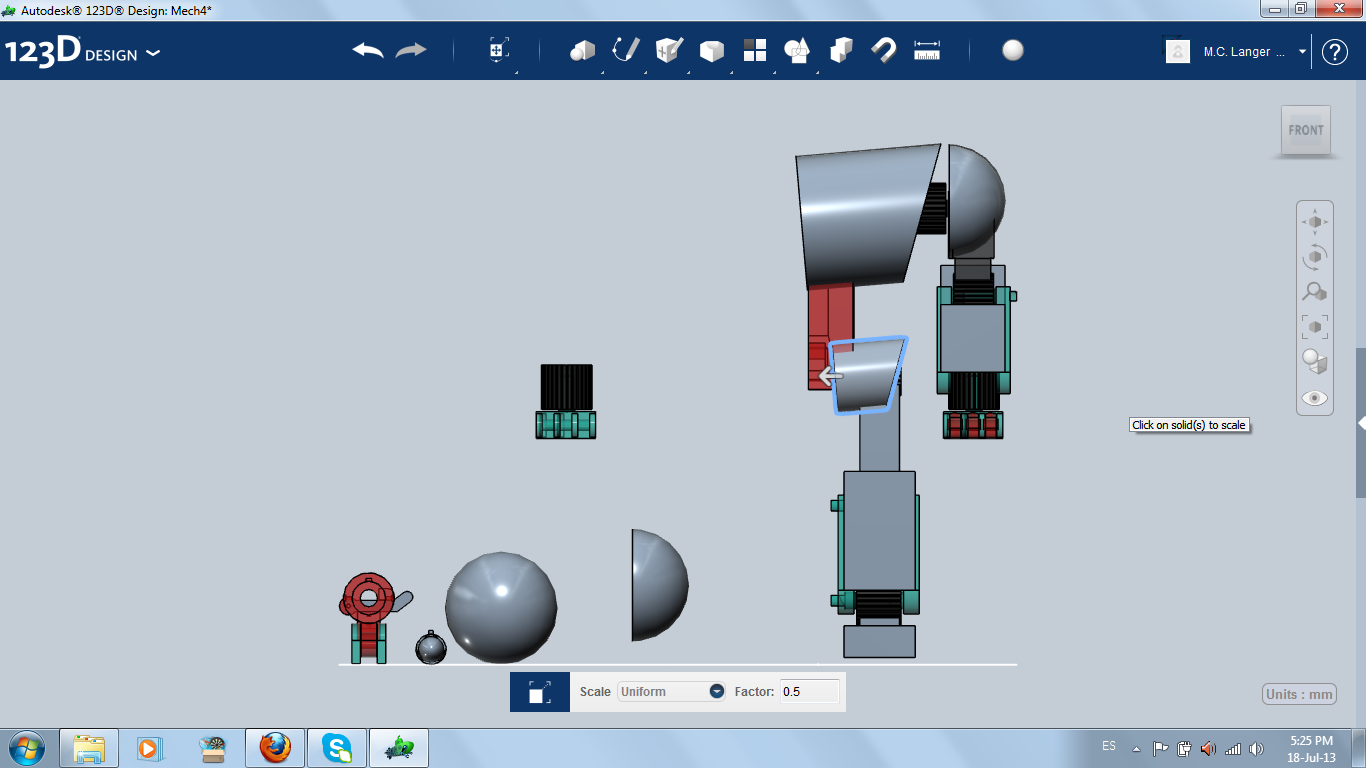Click the Fit to view tool

tap(1315, 327)
